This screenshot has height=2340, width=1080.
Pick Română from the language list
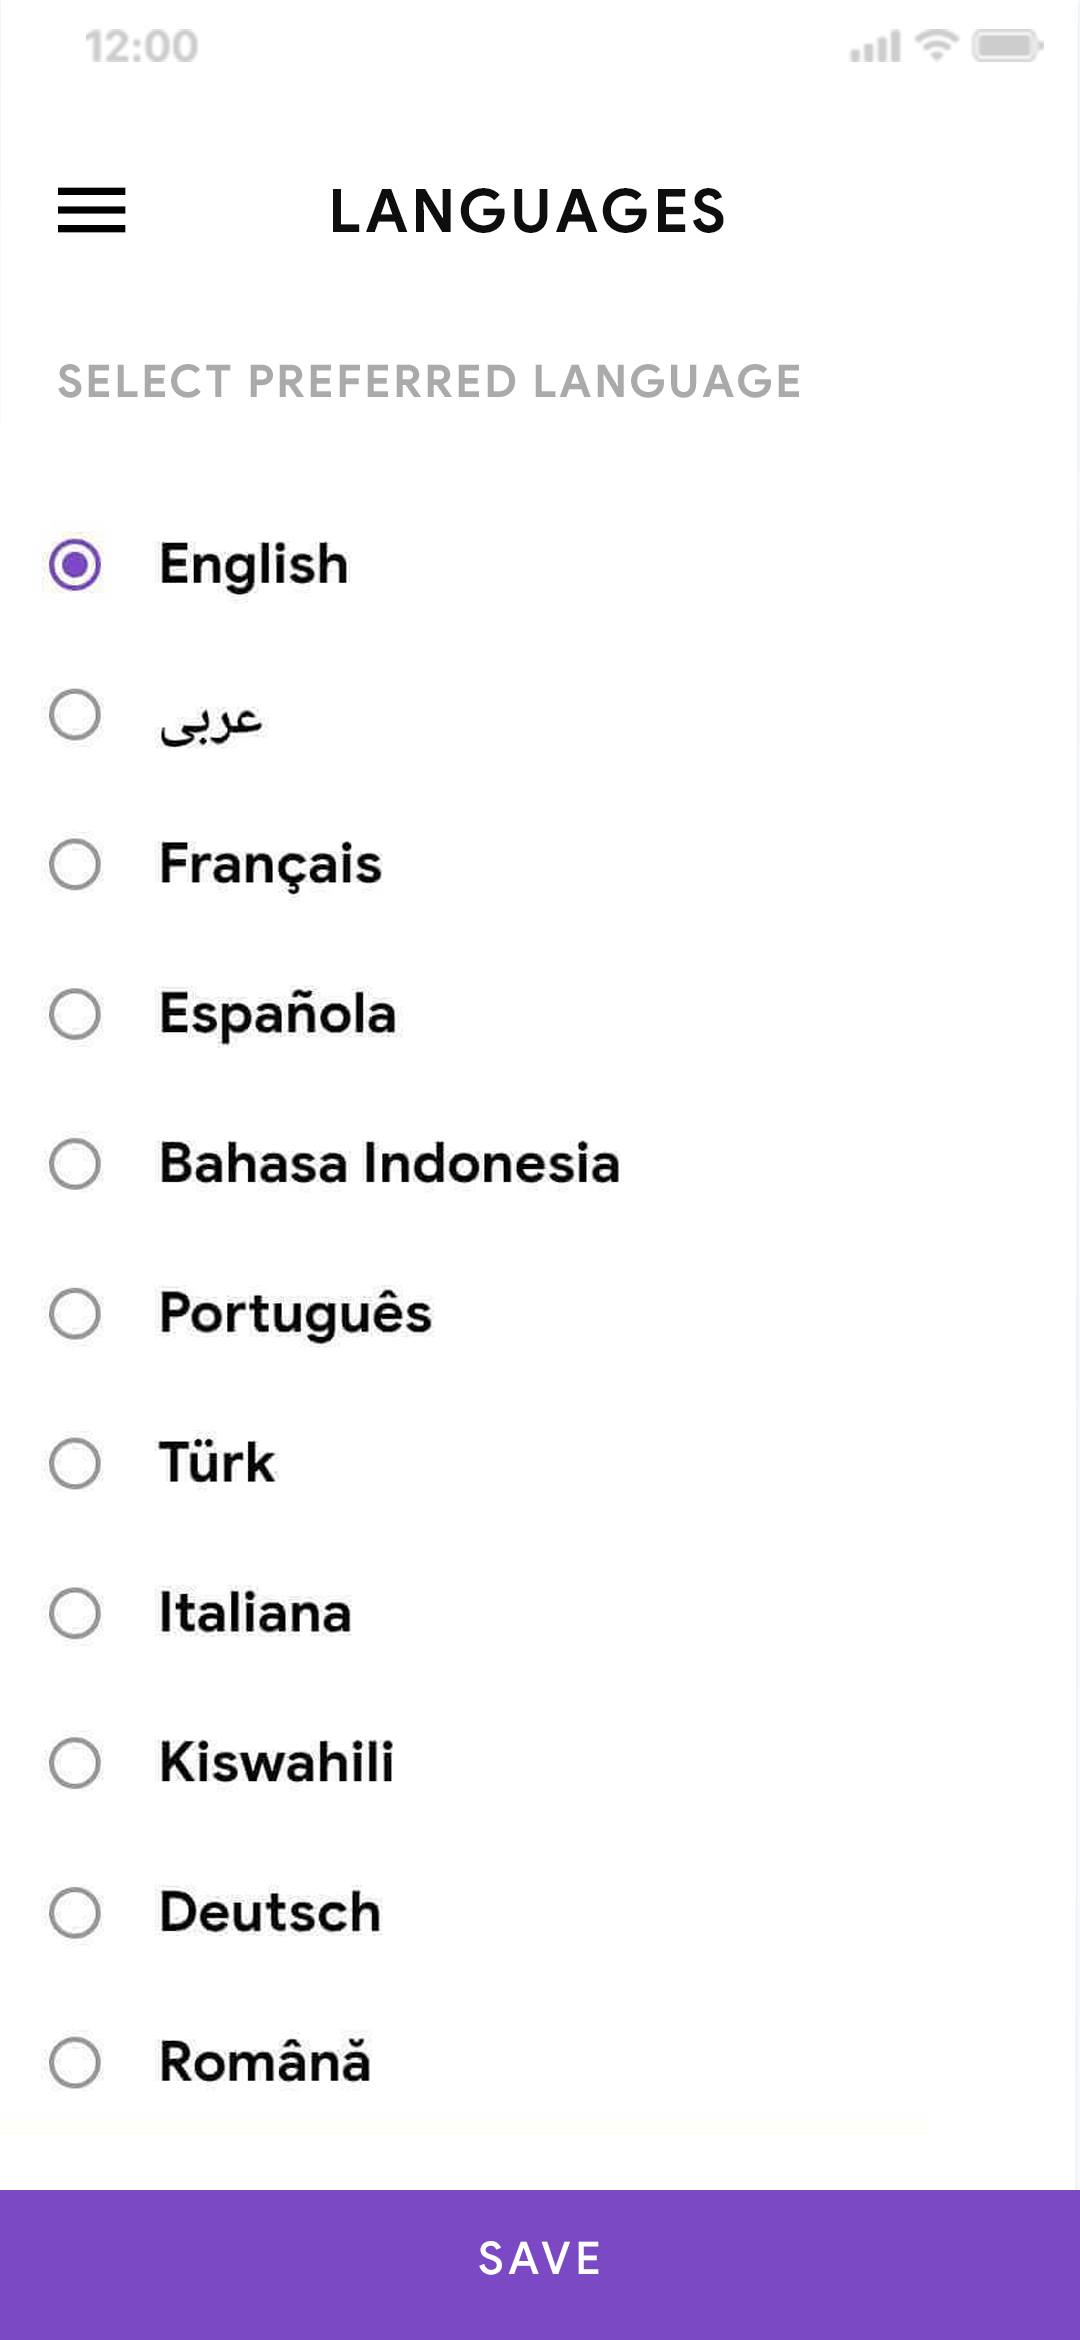(74, 2060)
